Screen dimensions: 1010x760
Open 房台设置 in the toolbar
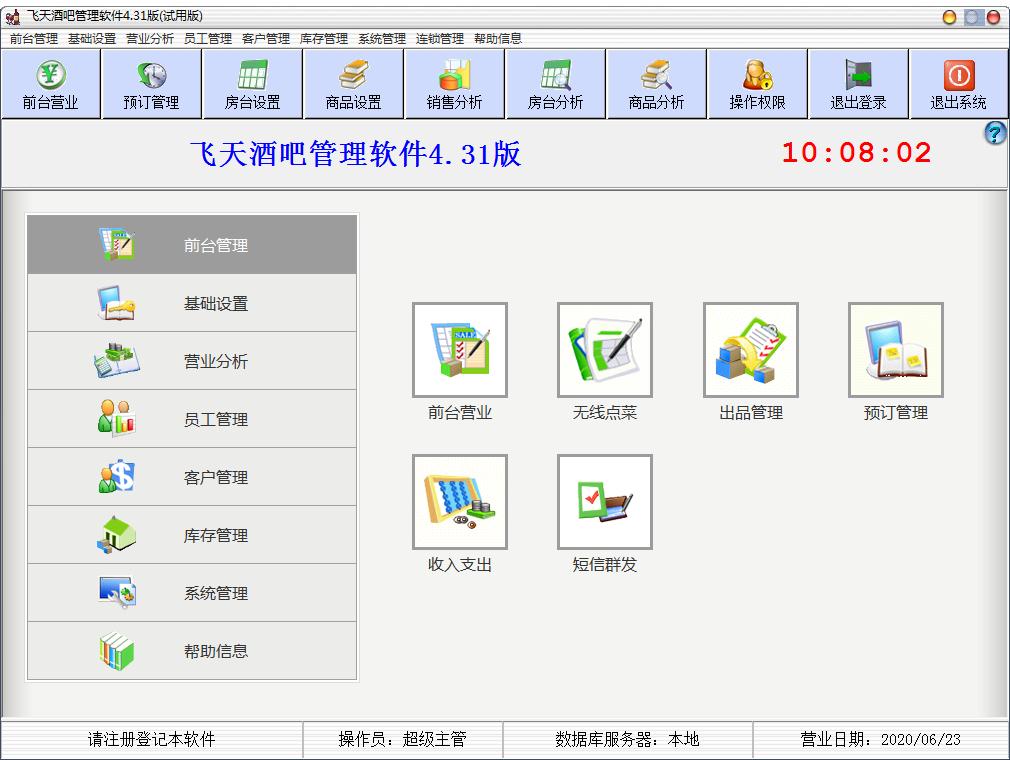click(x=252, y=84)
